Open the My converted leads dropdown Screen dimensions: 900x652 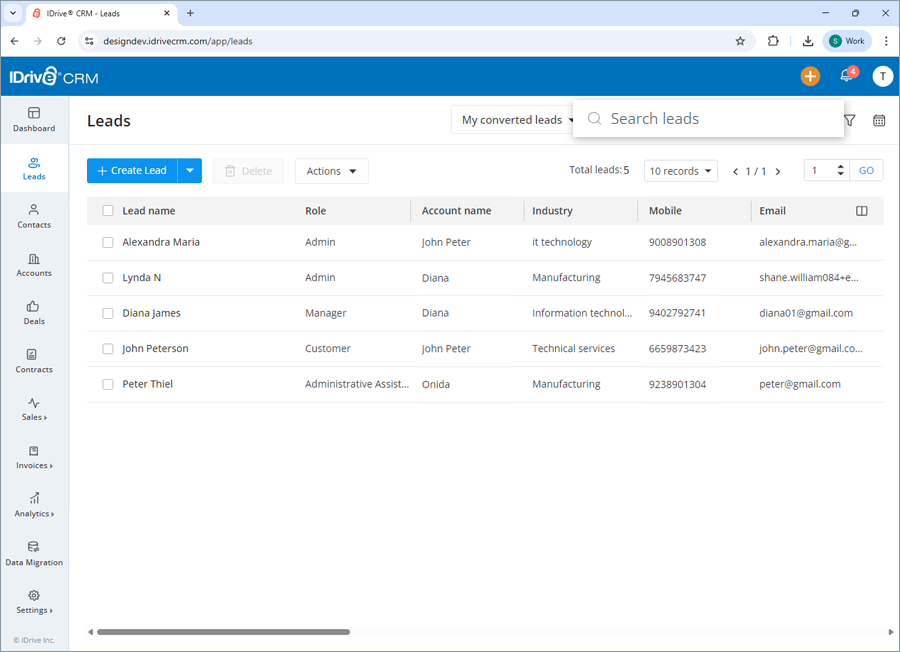coord(514,119)
